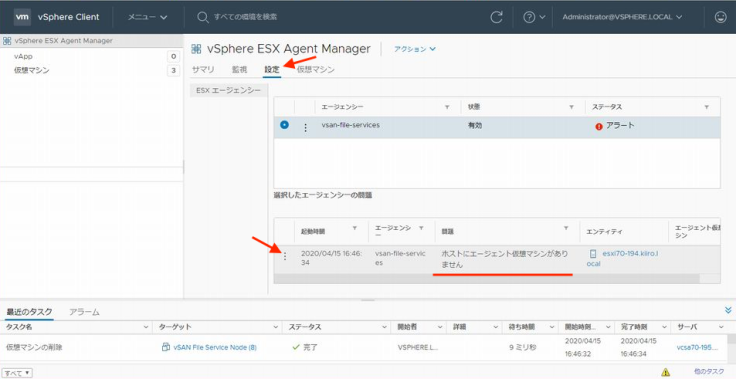Refresh using the circular arrow icon
The width and height of the screenshot is (736, 379).
pos(496,17)
